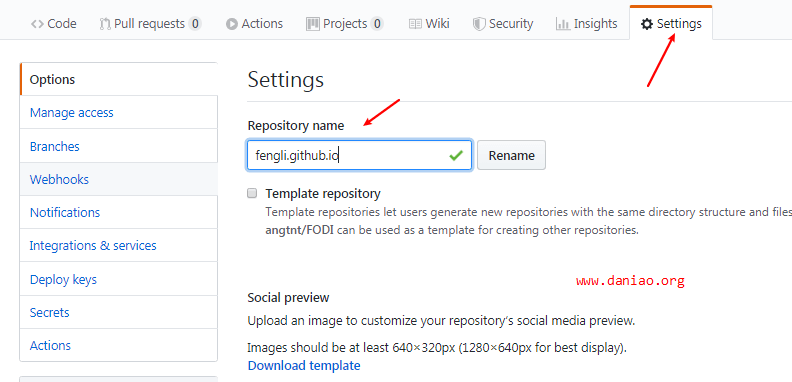Open Deploy keys in sidebar
Image resolution: width=792 pixels, height=382 pixels.
[x=119, y=279]
